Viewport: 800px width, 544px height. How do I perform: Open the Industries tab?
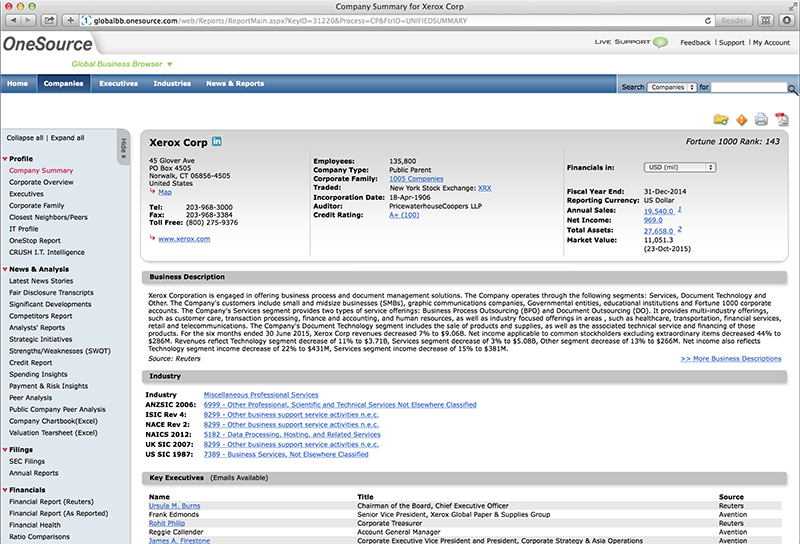click(172, 84)
